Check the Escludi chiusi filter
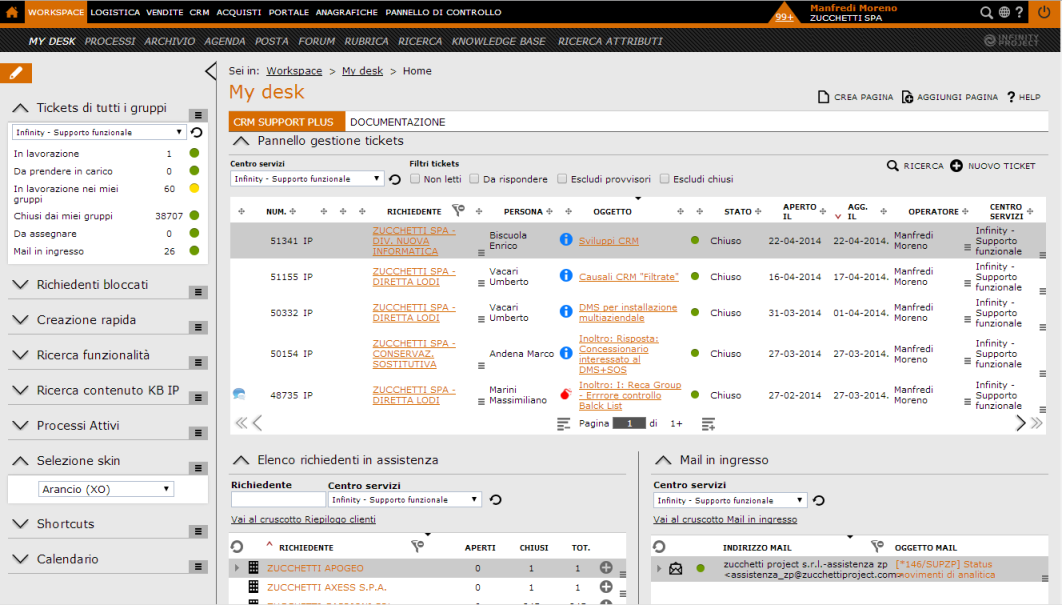1062x605 pixels. point(664,178)
